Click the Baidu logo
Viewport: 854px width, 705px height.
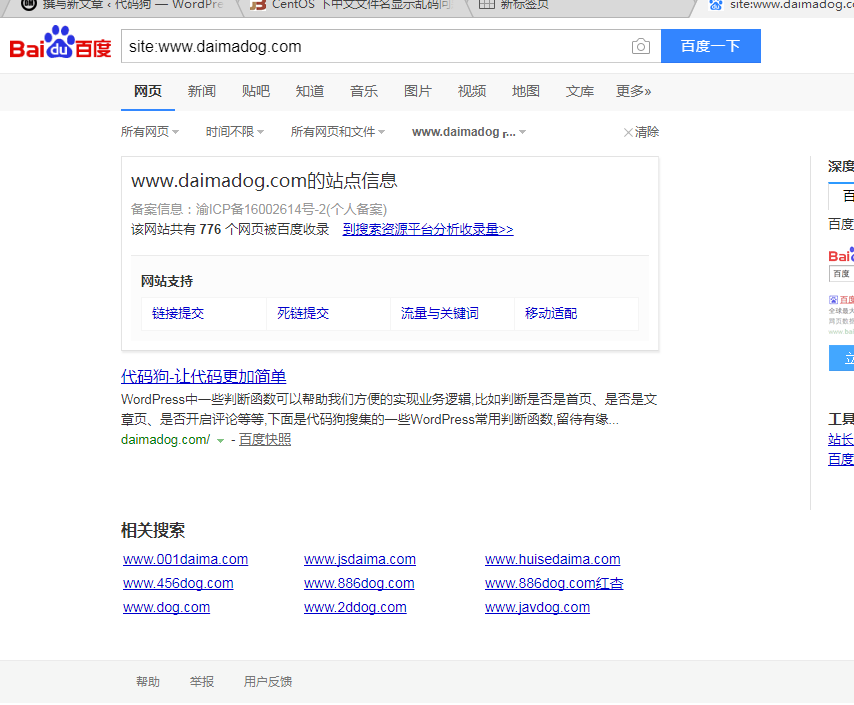[x=60, y=42]
